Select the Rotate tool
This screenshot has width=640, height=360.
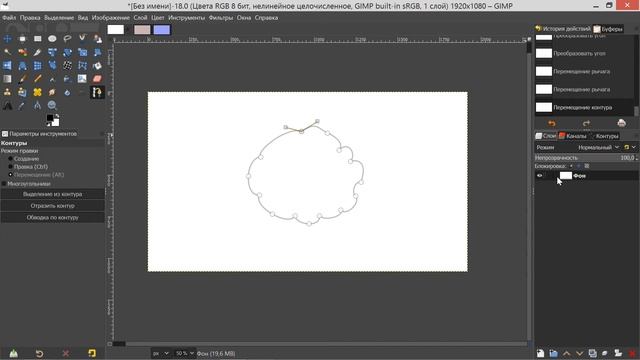(x=67, y=52)
